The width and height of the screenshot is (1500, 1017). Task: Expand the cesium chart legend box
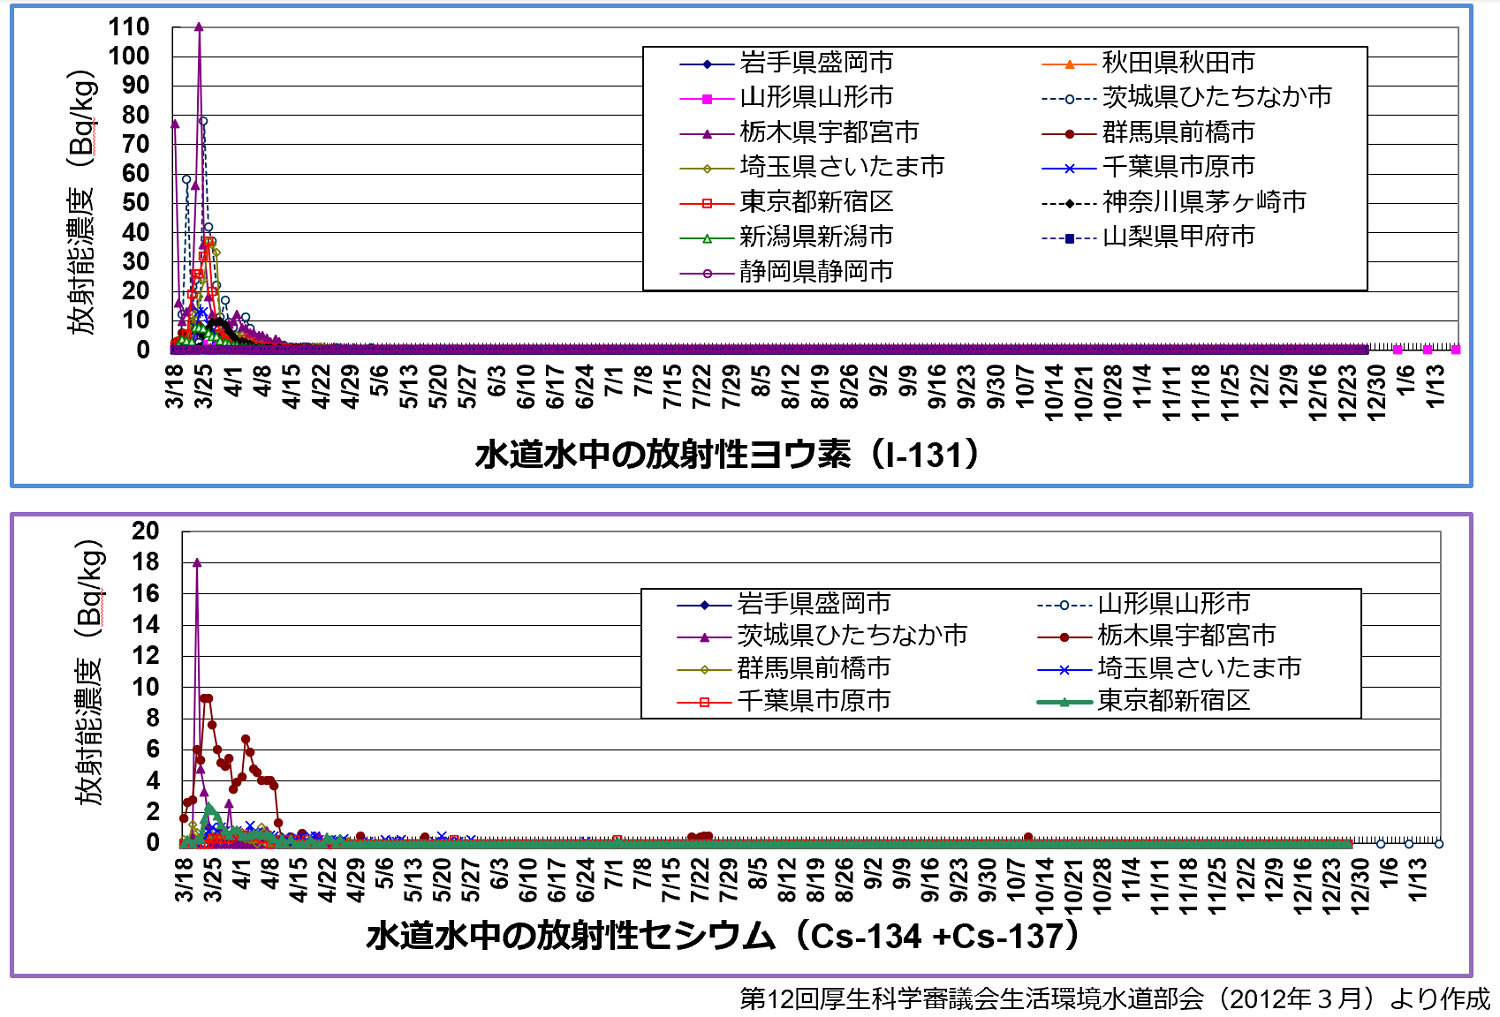click(1000, 652)
